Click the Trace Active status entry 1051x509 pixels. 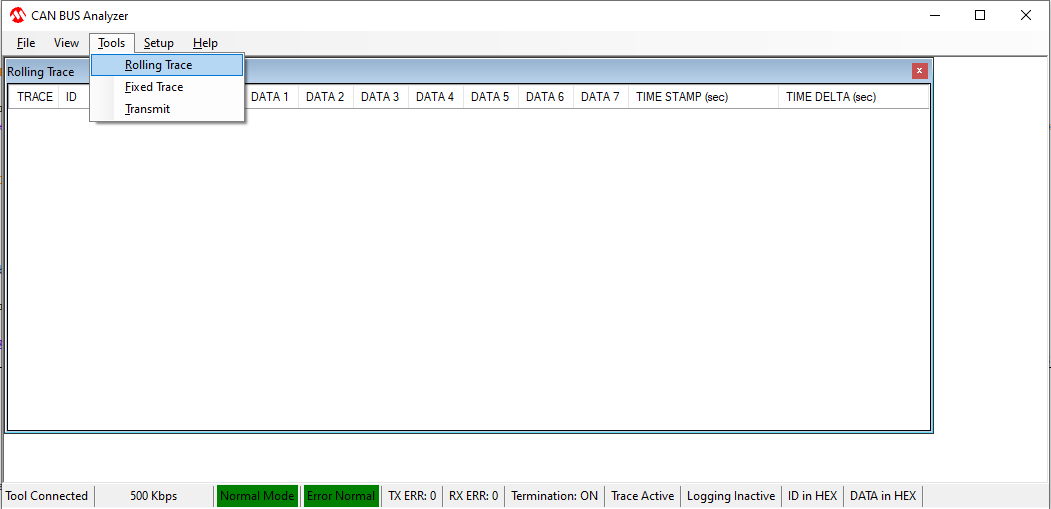(643, 496)
